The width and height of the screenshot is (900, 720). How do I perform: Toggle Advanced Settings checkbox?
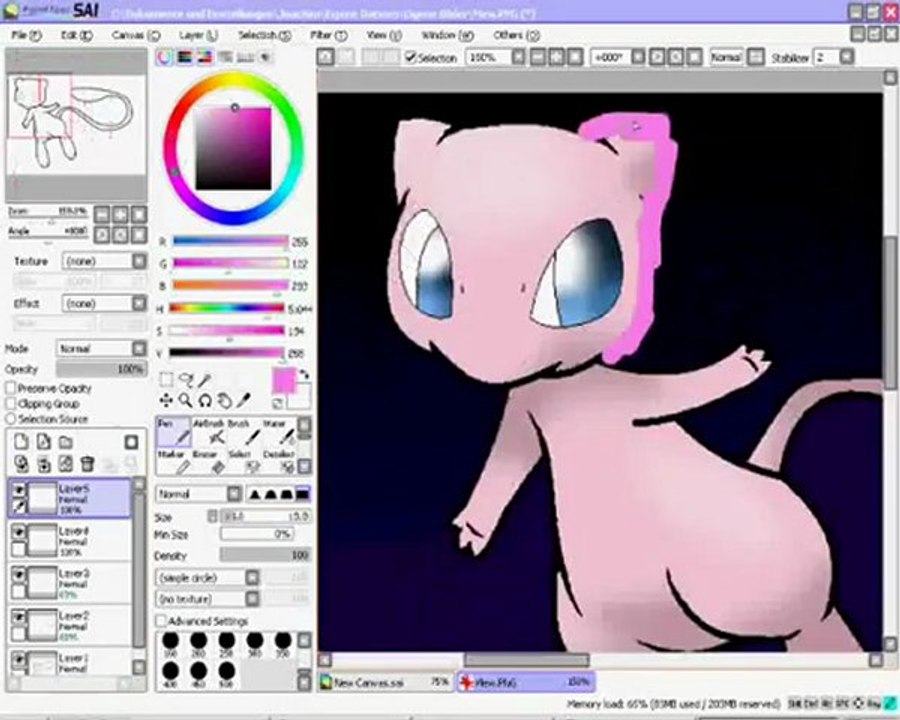[x=161, y=621]
